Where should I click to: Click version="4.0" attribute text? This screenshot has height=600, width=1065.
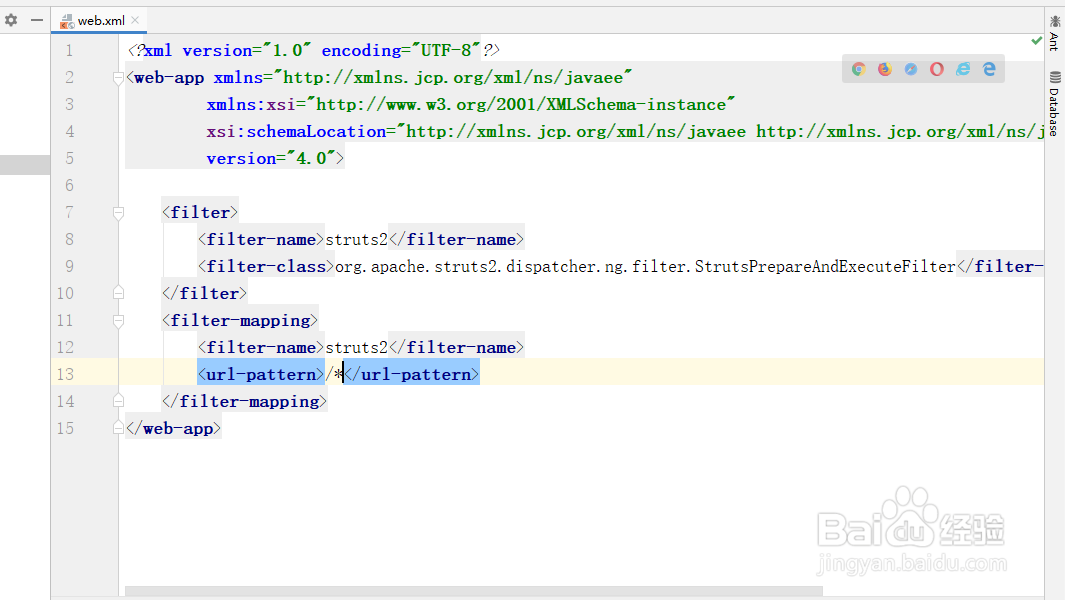point(272,158)
